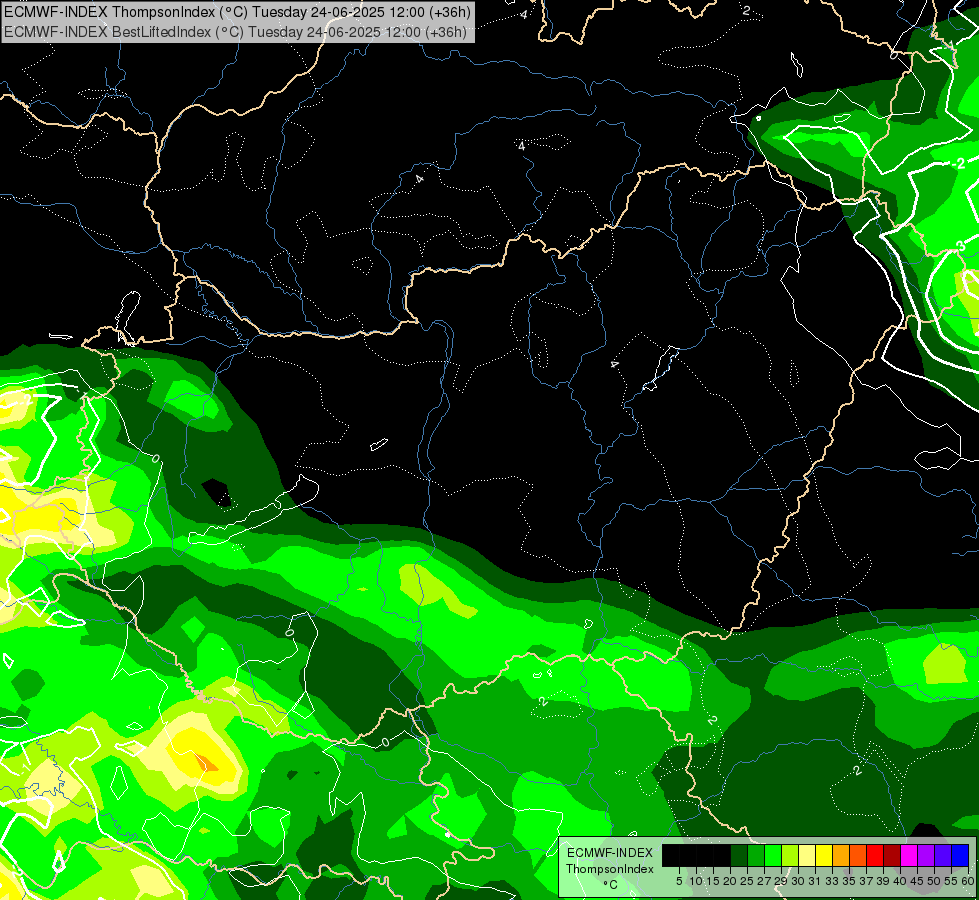
Task: Click the blue 55–60 legend swatch
Action: click(960, 855)
